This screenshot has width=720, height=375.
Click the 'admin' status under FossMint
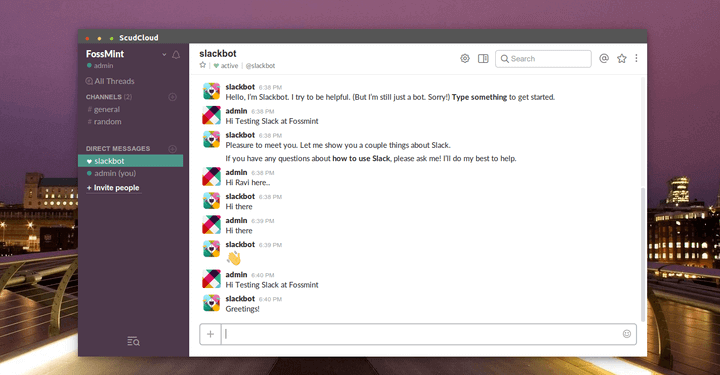coord(103,66)
